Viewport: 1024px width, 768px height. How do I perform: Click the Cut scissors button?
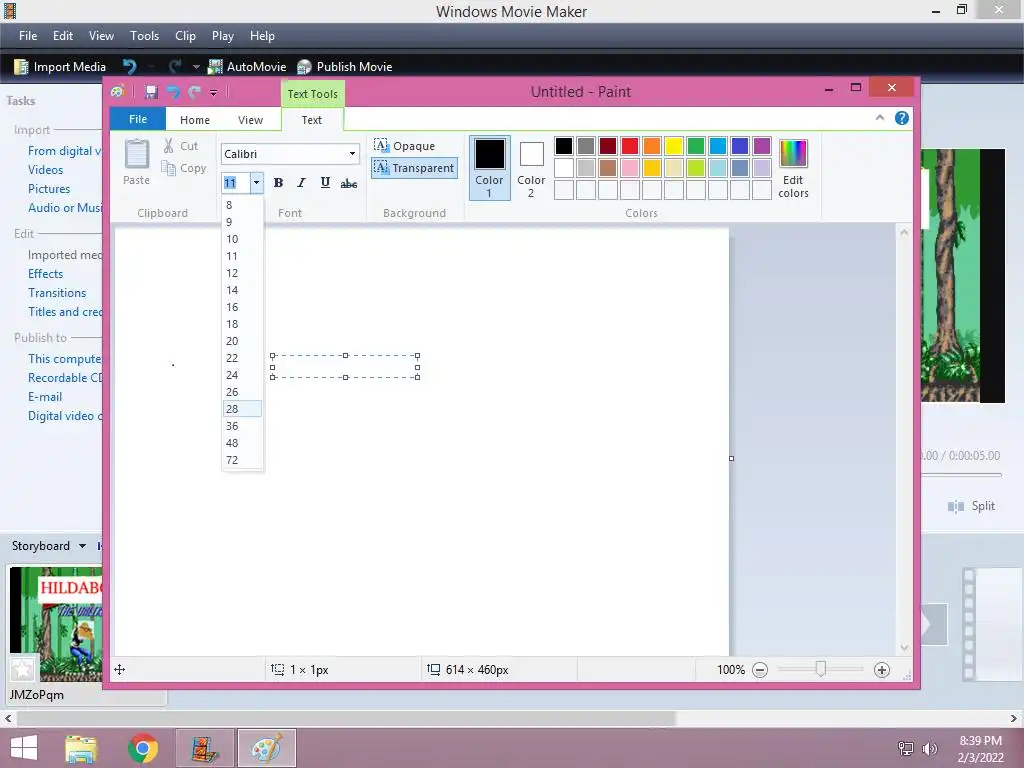pyautogui.click(x=181, y=146)
